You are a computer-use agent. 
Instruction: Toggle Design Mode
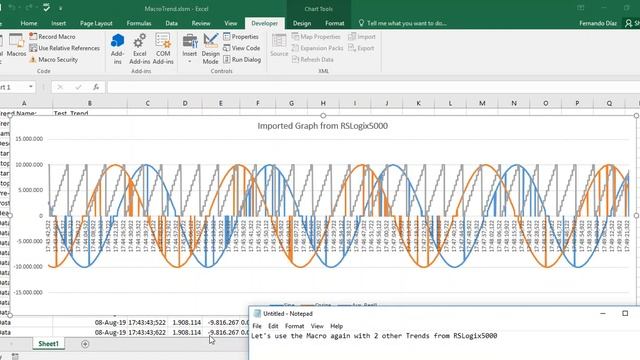tap(211, 49)
